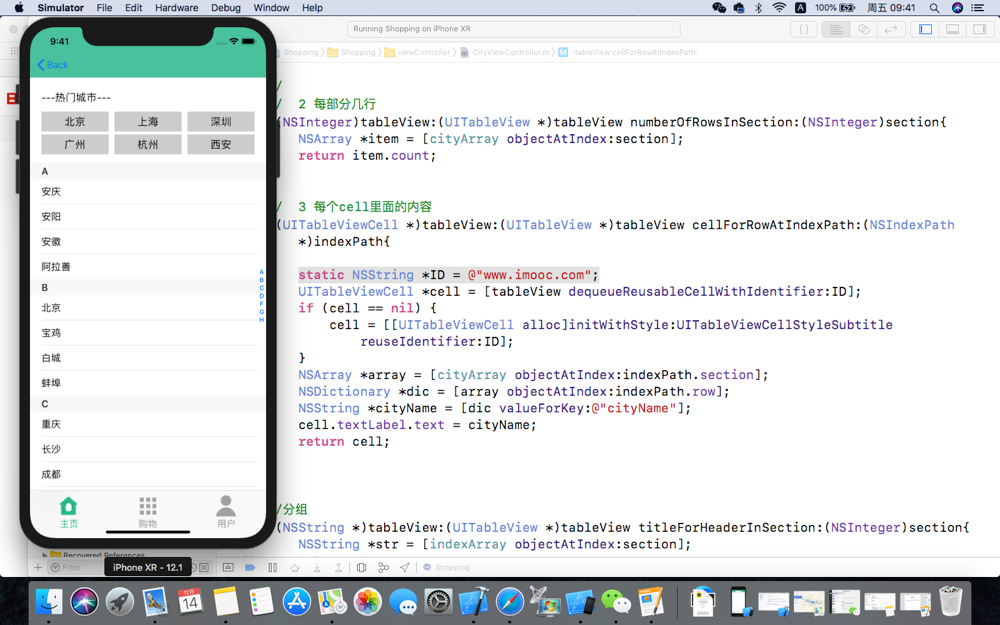Open Launchpad from the Dock

click(120, 601)
